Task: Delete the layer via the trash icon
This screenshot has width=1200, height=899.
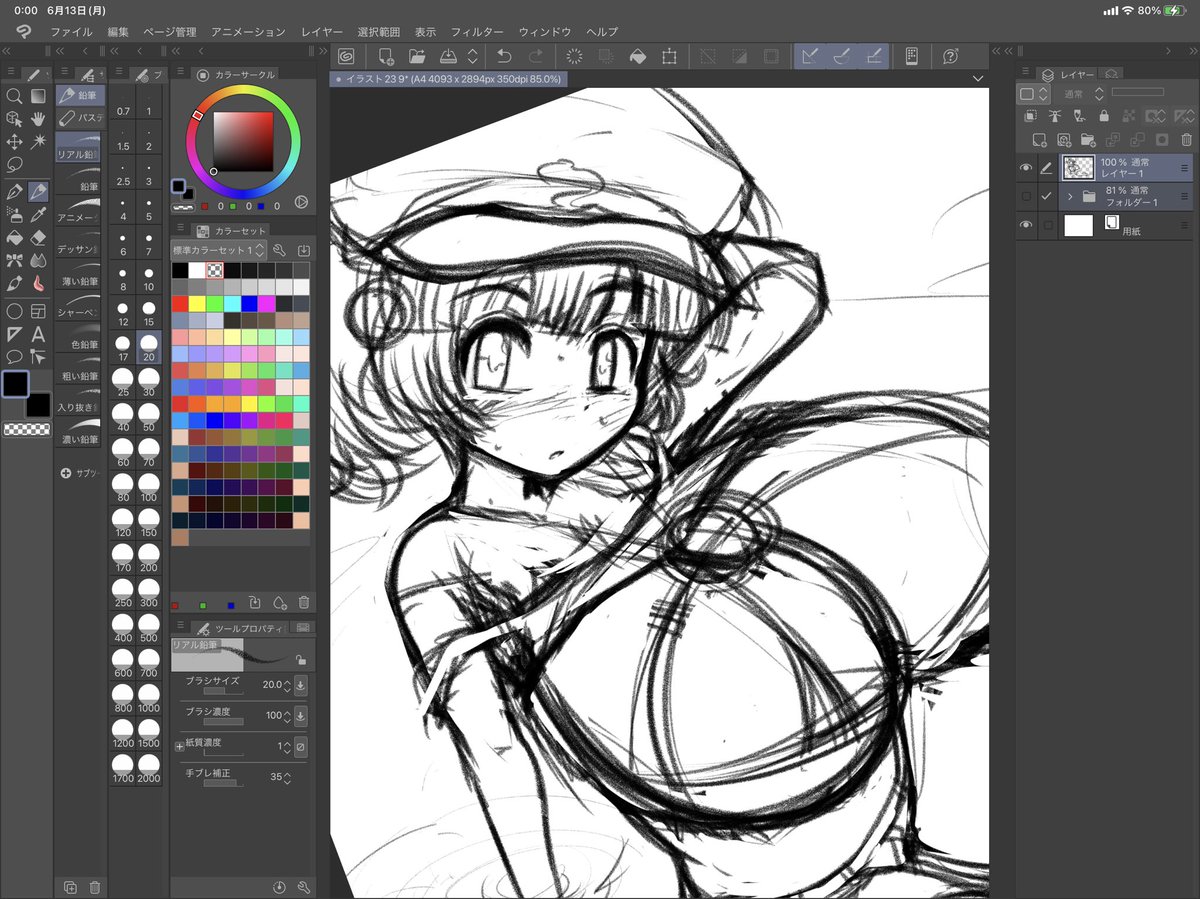Action: [x=1186, y=140]
